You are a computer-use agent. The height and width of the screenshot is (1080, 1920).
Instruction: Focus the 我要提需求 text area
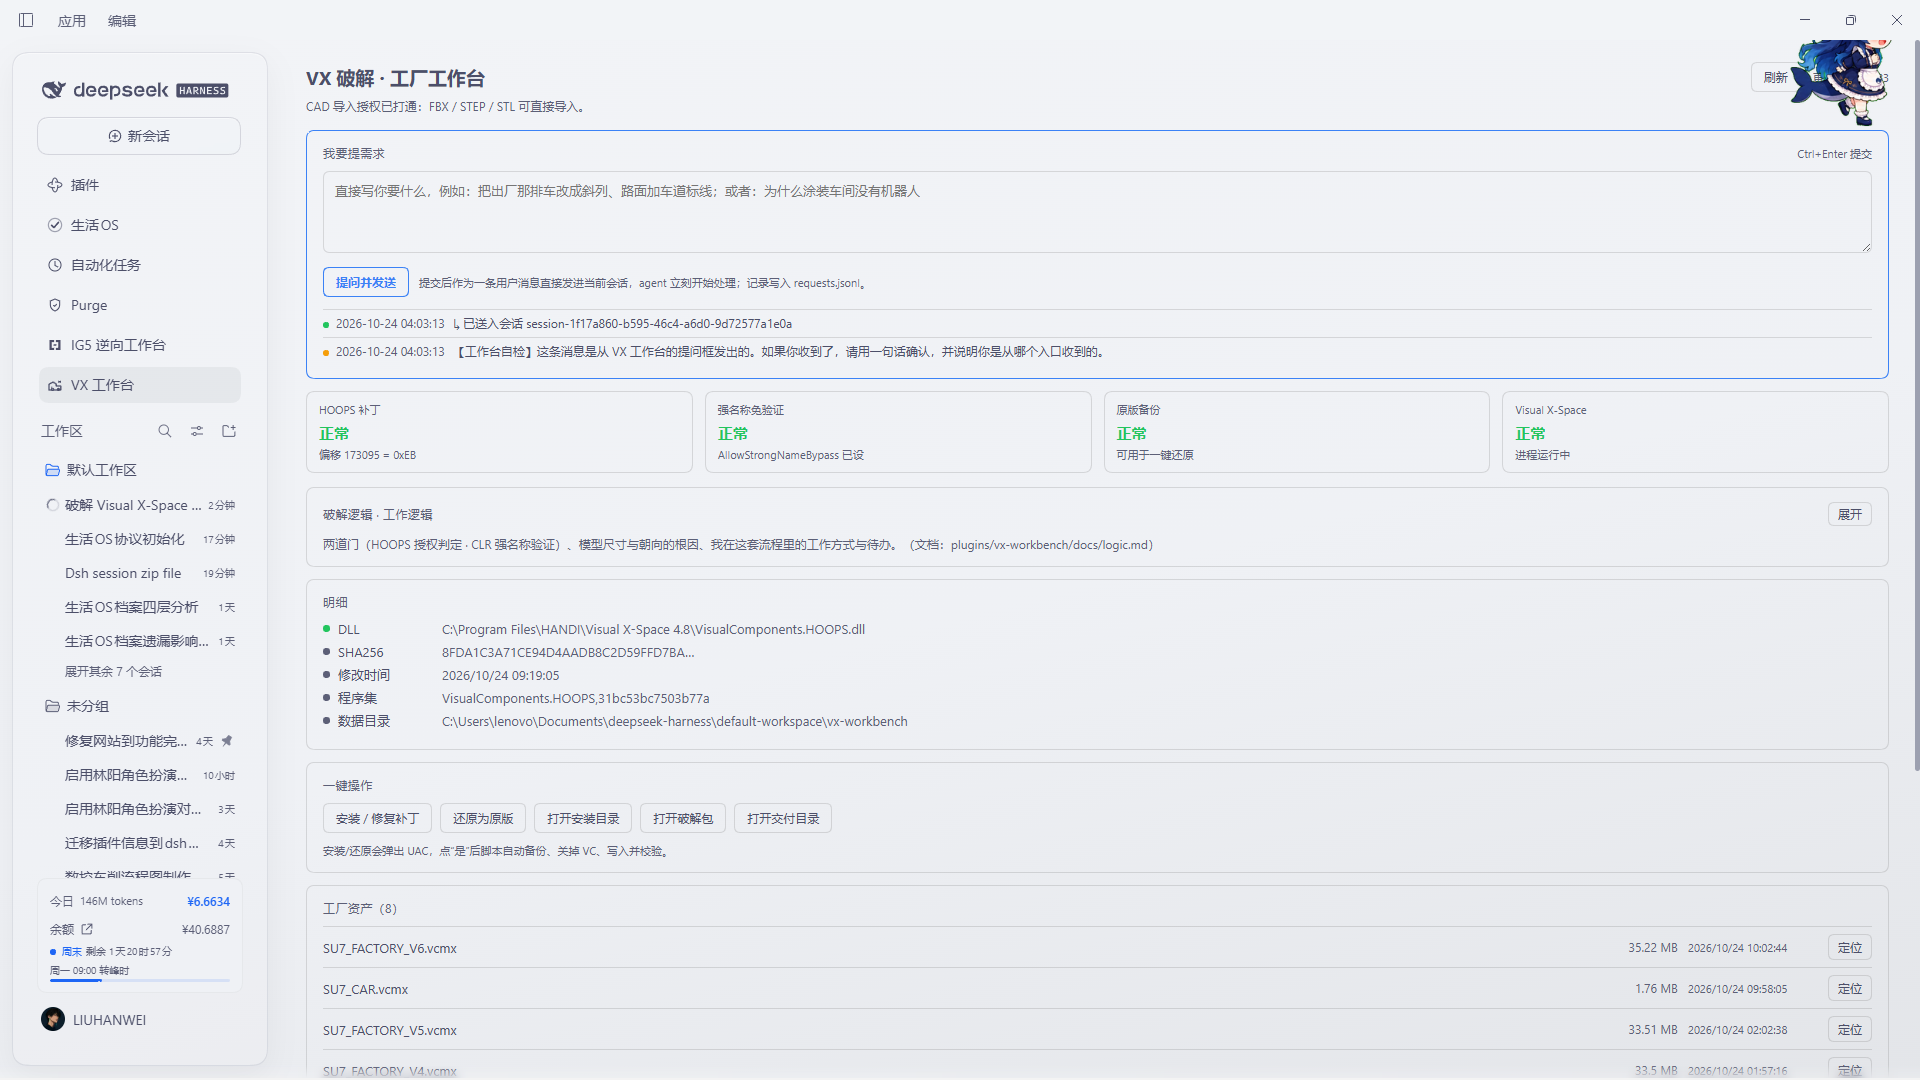tap(1097, 212)
